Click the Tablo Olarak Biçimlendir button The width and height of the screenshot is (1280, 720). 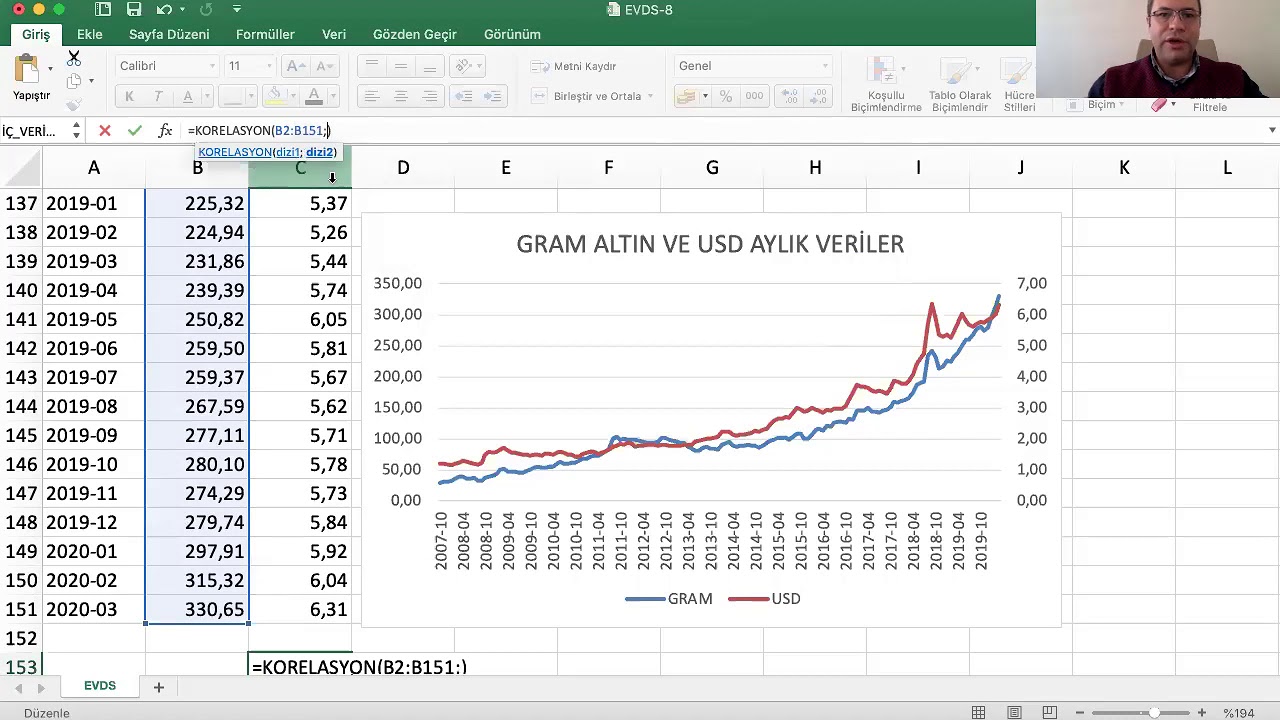coord(960,84)
